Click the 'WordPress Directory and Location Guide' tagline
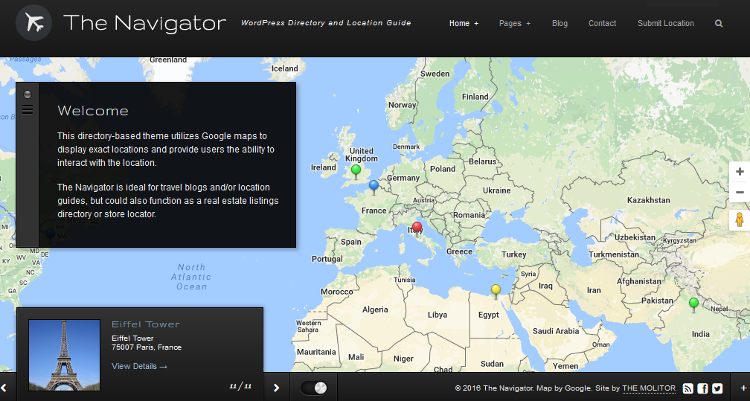 [x=326, y=22]
